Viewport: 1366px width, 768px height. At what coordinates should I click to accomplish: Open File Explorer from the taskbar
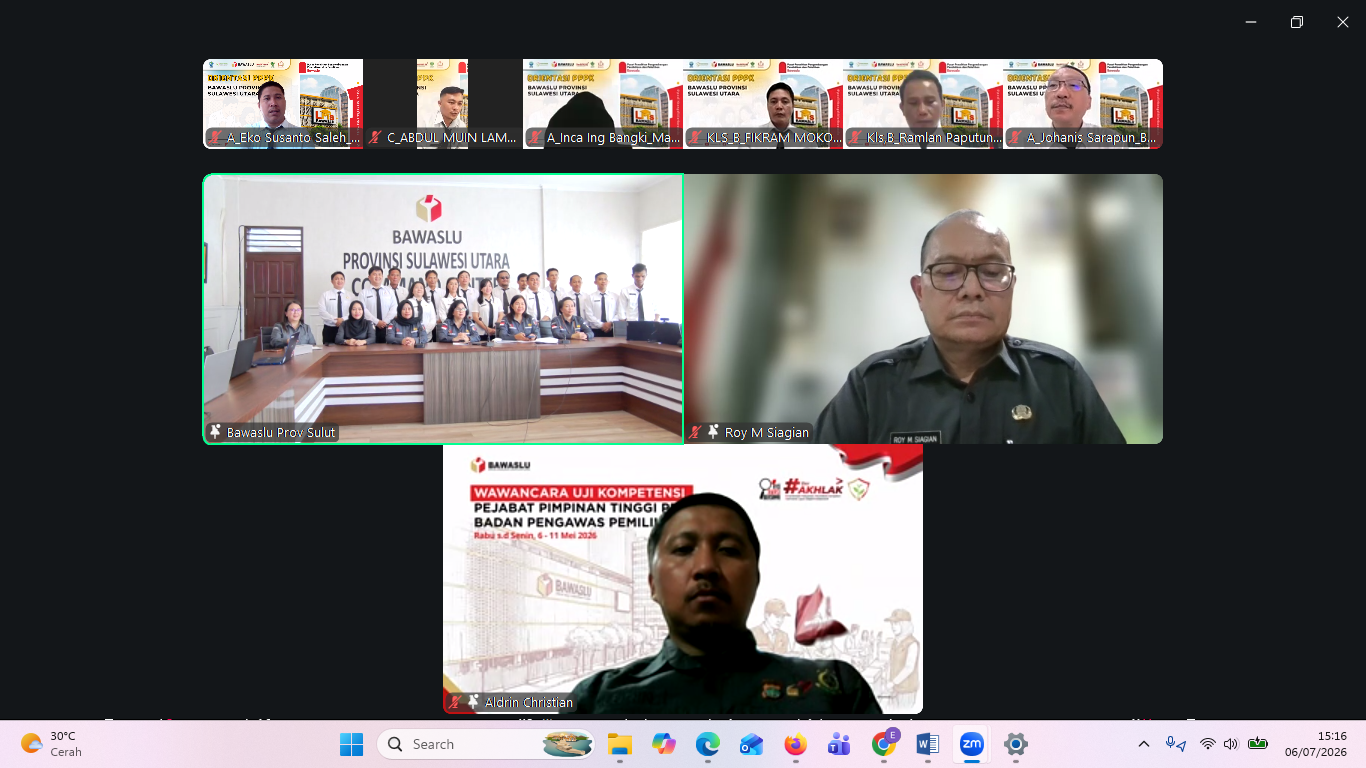(x=620, y=744)
